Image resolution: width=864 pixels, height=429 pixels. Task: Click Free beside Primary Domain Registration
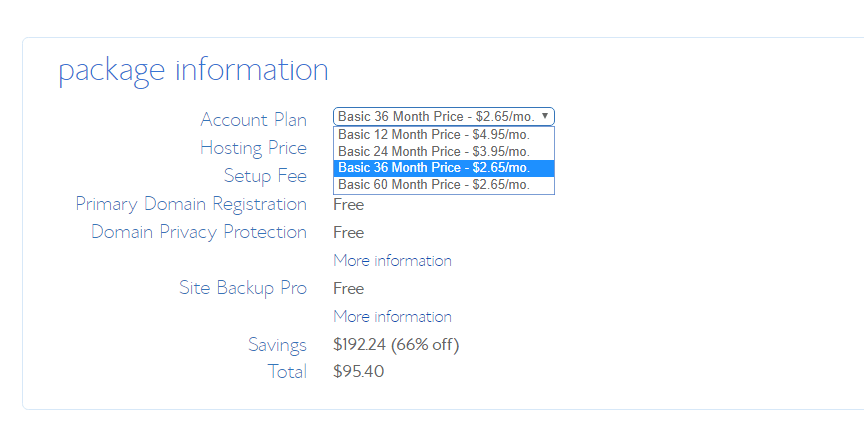pyautogui.click(x=348, y=205)
